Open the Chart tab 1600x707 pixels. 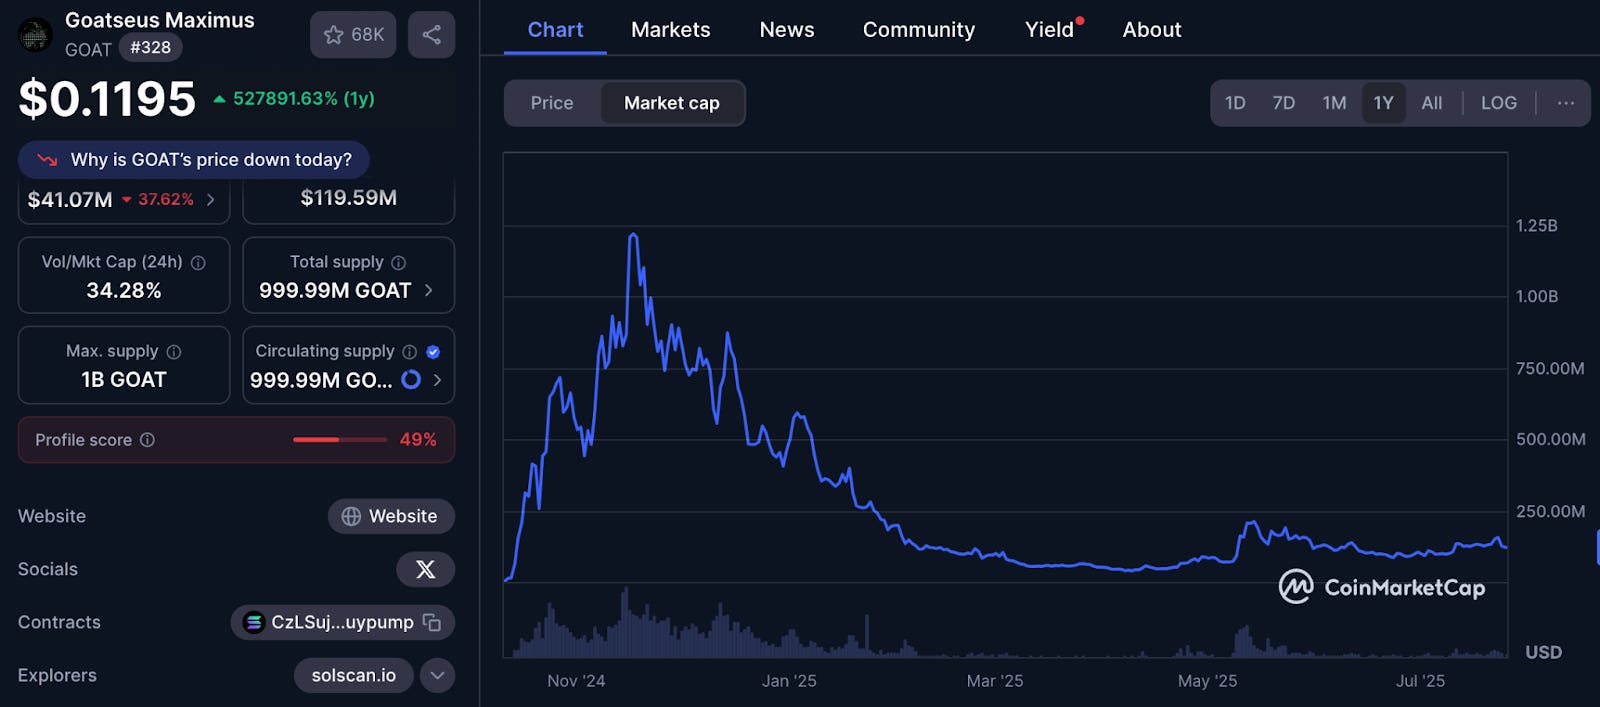coord(555,30)
